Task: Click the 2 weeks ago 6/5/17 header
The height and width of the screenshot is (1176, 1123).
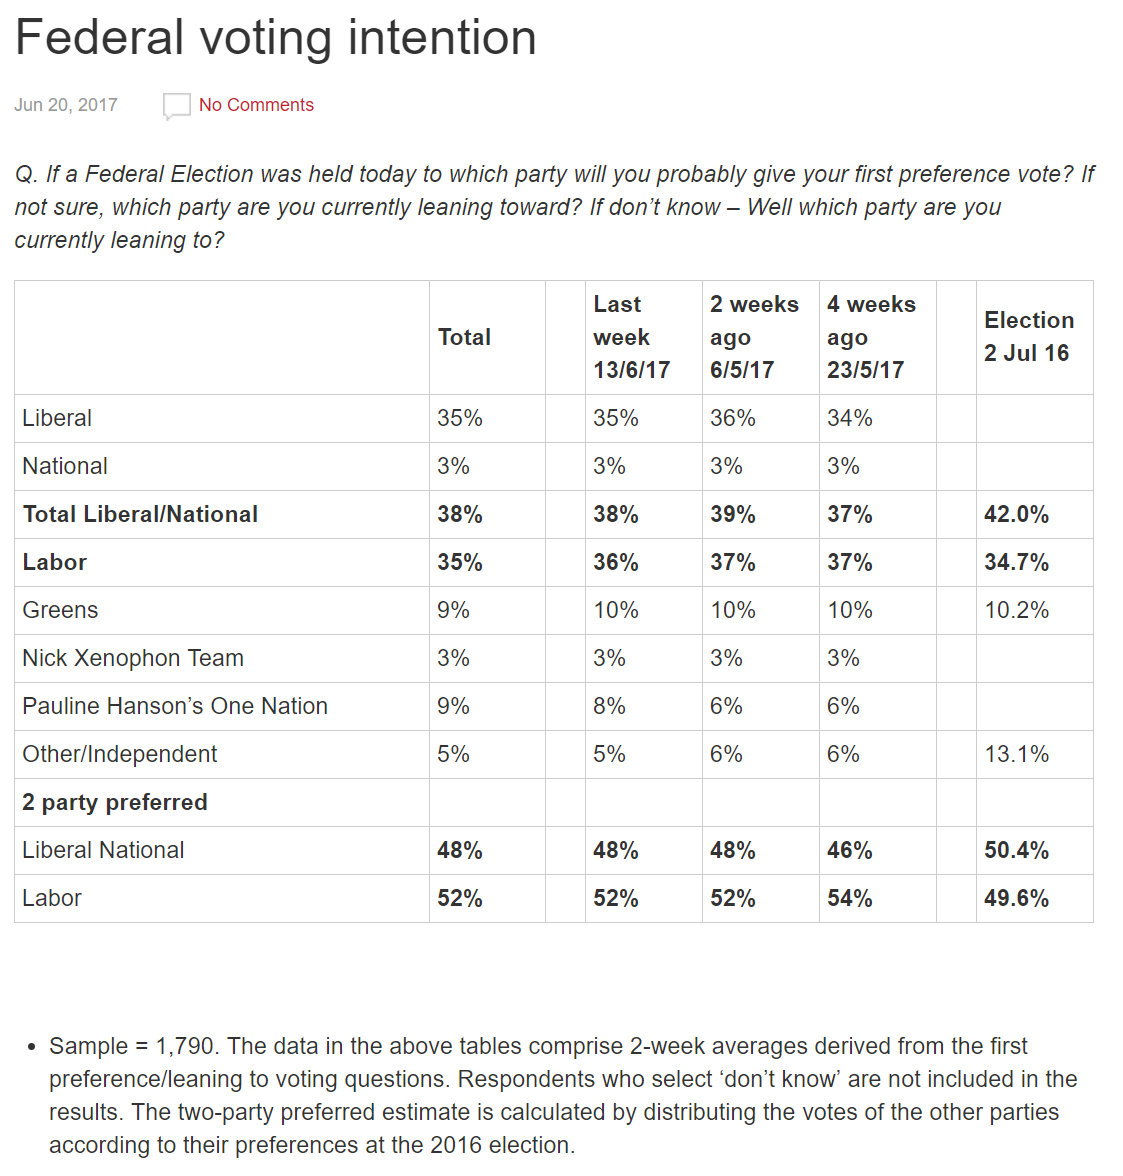Action: 754,337
